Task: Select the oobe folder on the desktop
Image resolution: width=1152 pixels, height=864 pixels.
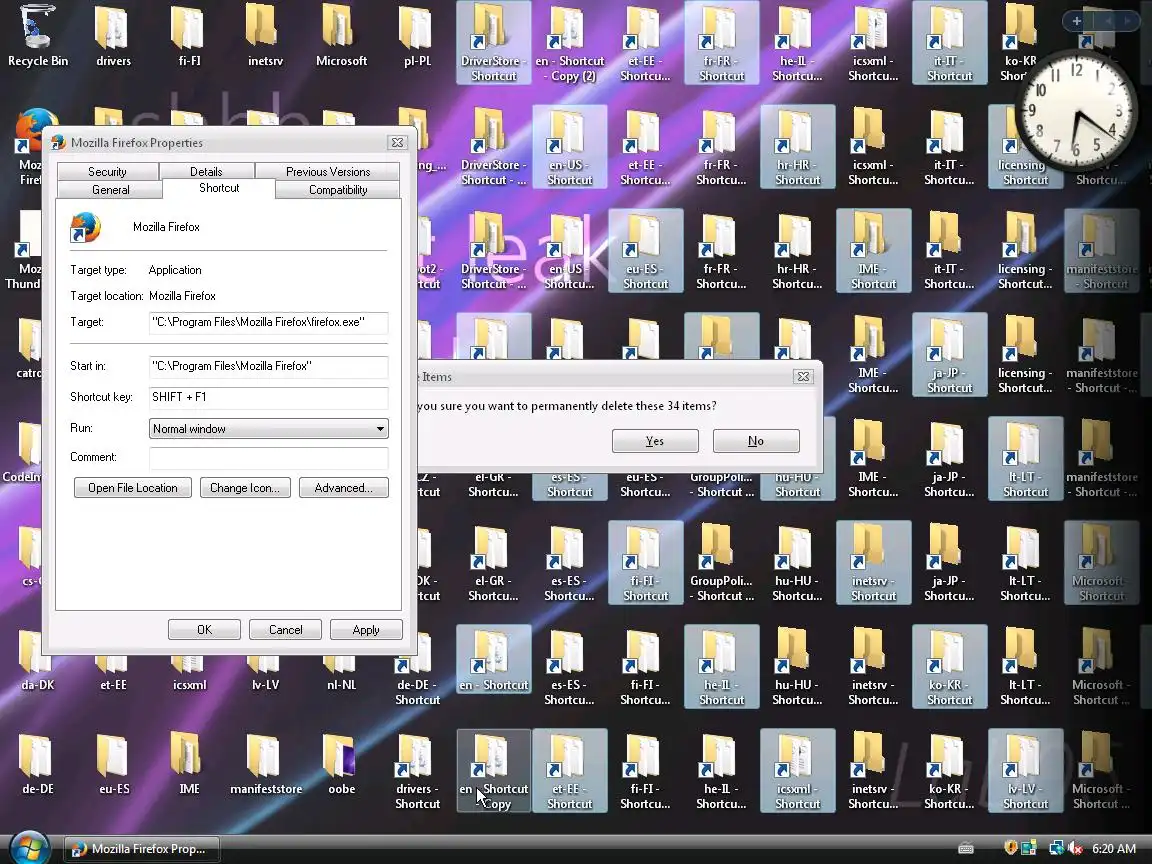Action: pos(341,764)
